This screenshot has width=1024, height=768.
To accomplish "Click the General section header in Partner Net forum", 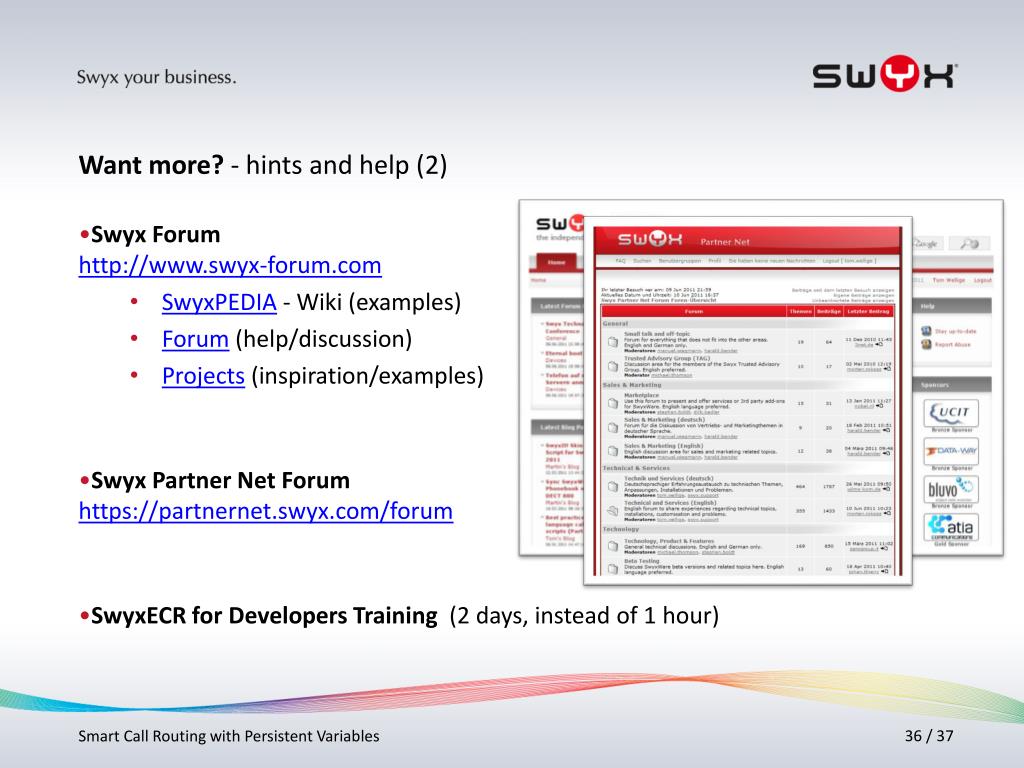I will pyautogui.click(x=748, y=323).
